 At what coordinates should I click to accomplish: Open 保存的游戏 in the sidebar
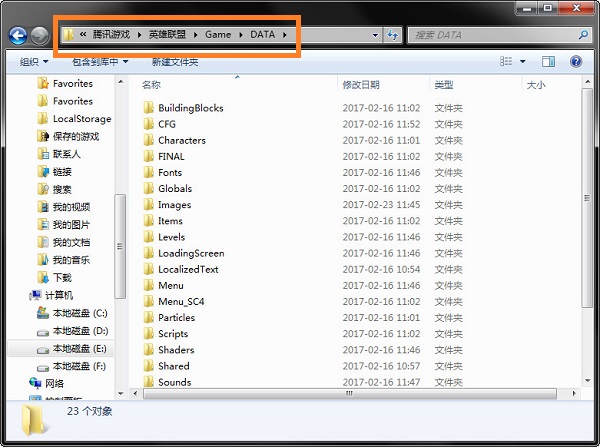(x=76, y=136)
